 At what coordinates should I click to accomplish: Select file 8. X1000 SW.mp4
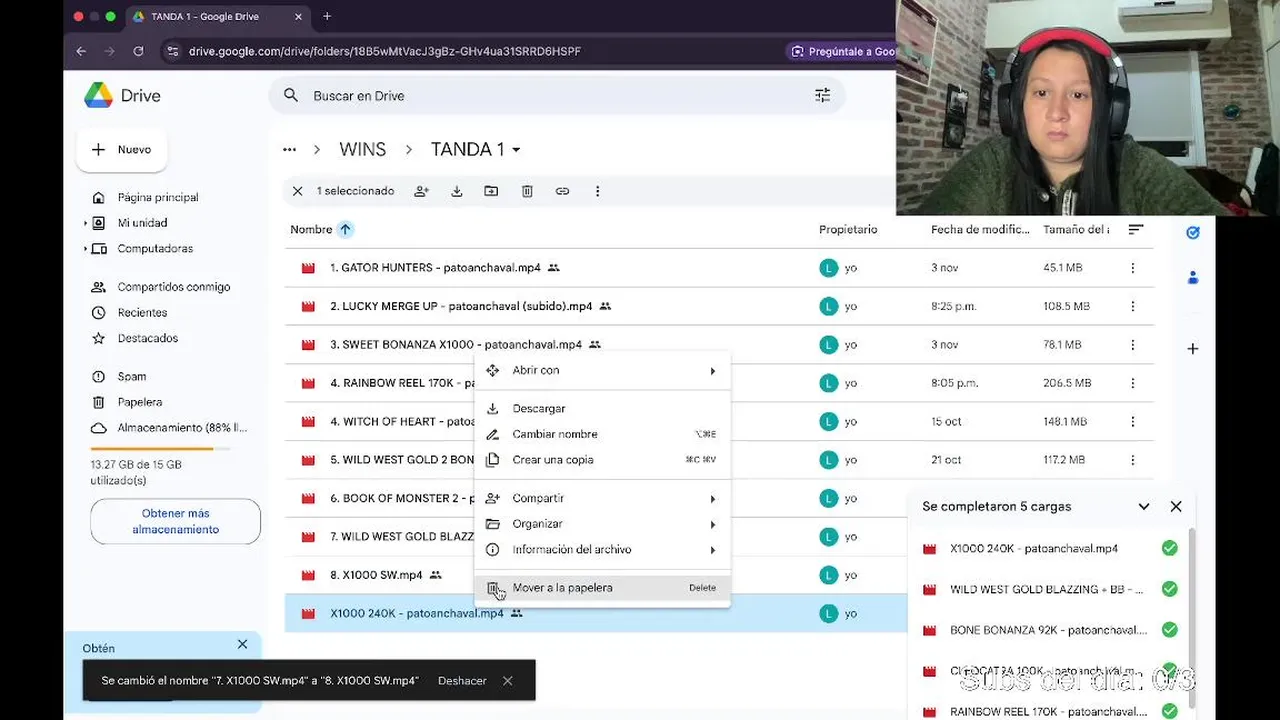tap(376, 575)
